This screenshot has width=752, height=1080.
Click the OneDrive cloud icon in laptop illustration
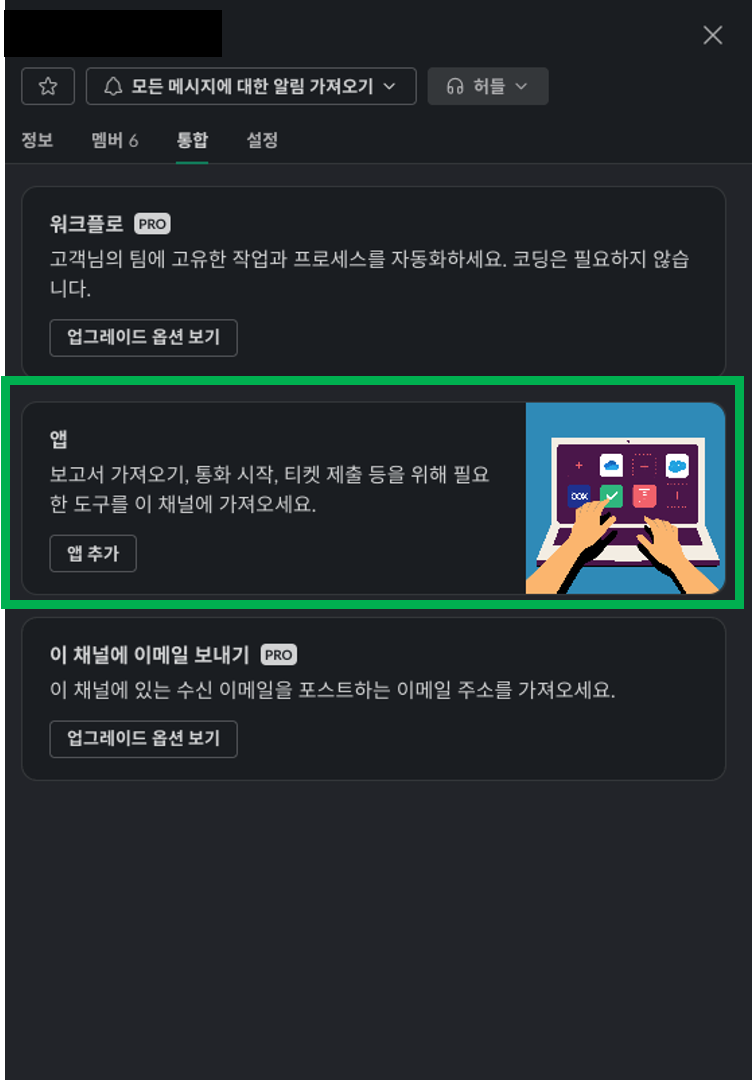(611, 465)
